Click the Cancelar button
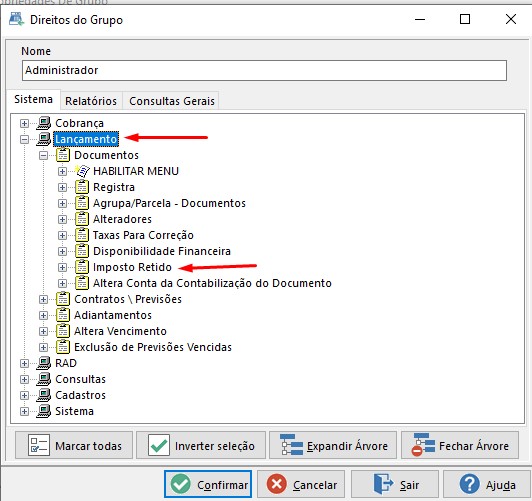Viewport: 532px width, 501px height. coord(301,484)
